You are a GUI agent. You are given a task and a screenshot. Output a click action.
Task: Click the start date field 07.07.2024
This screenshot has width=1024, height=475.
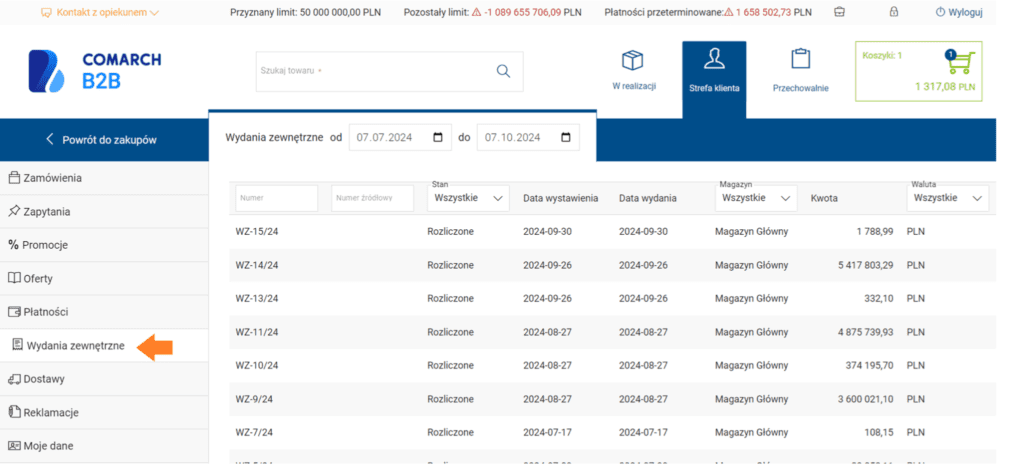400,138
